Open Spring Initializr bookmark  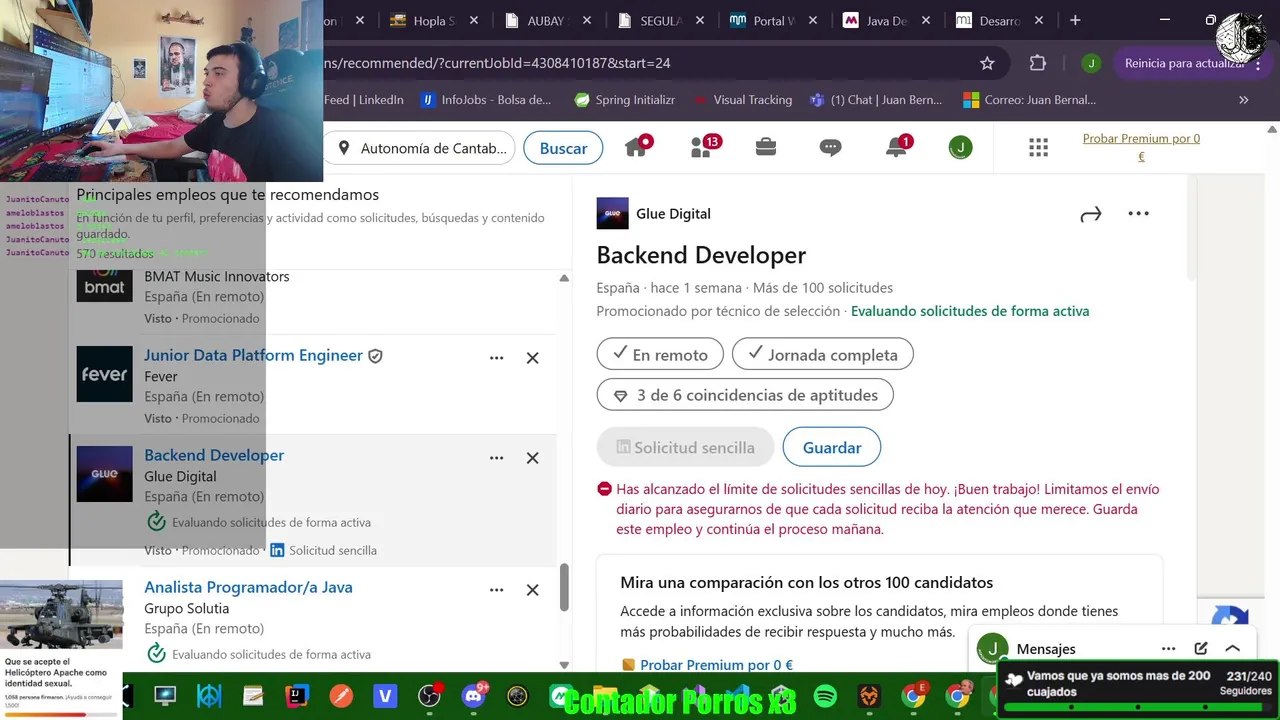(x=625, y=100)
